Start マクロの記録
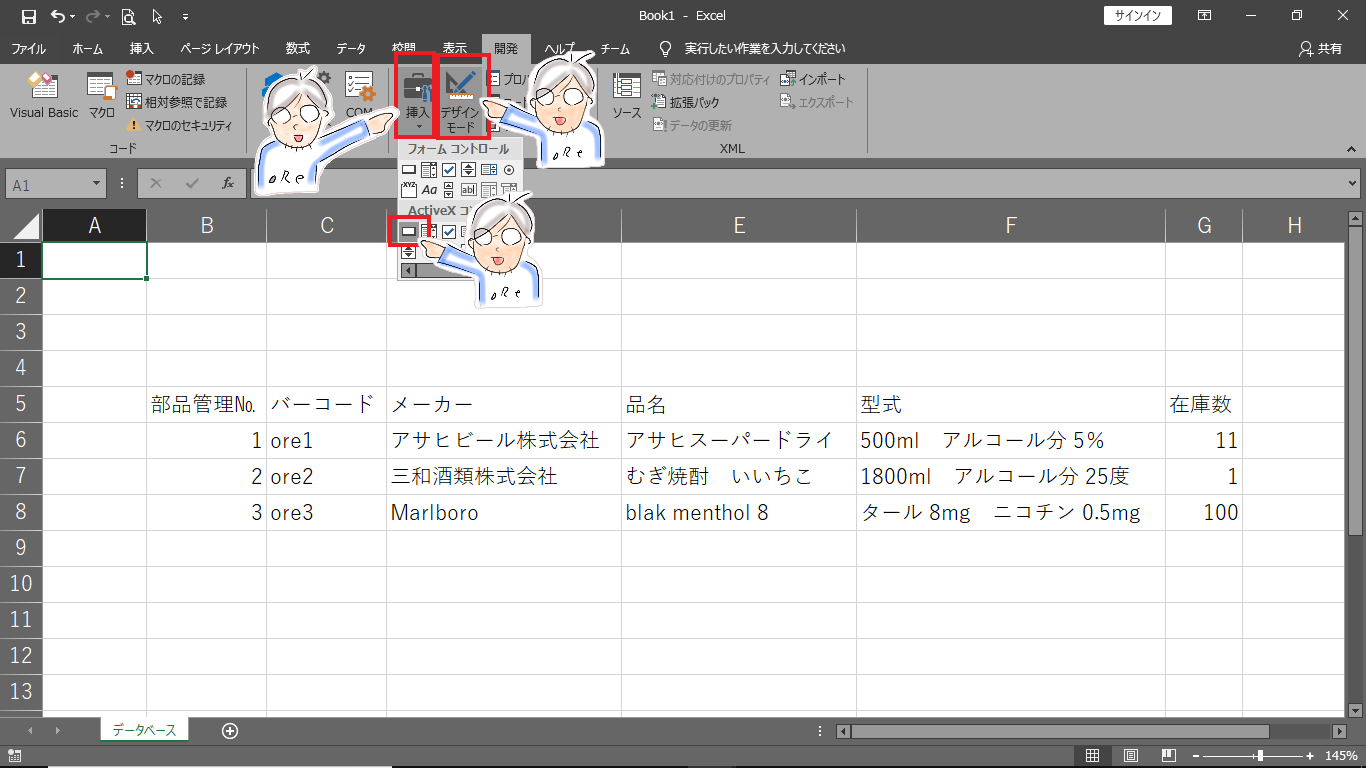The height and width of the screenshot is (768, 1366). click(166, 79)
